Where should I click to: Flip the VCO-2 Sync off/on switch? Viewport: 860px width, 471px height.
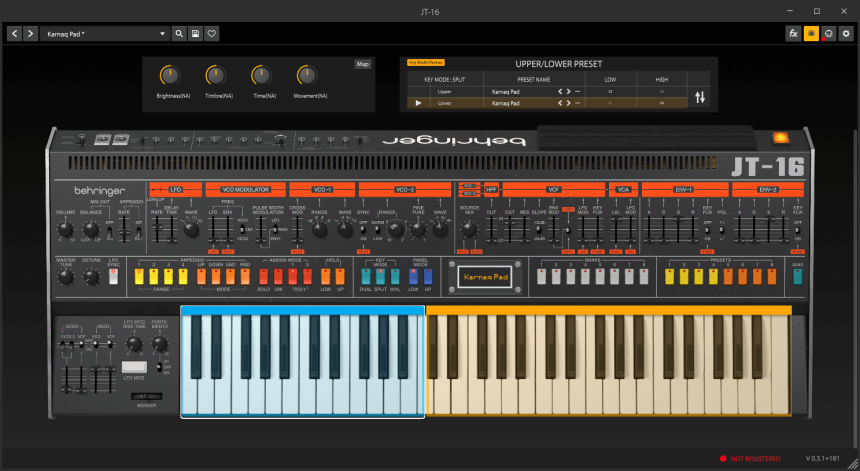[x=363, y=230]
